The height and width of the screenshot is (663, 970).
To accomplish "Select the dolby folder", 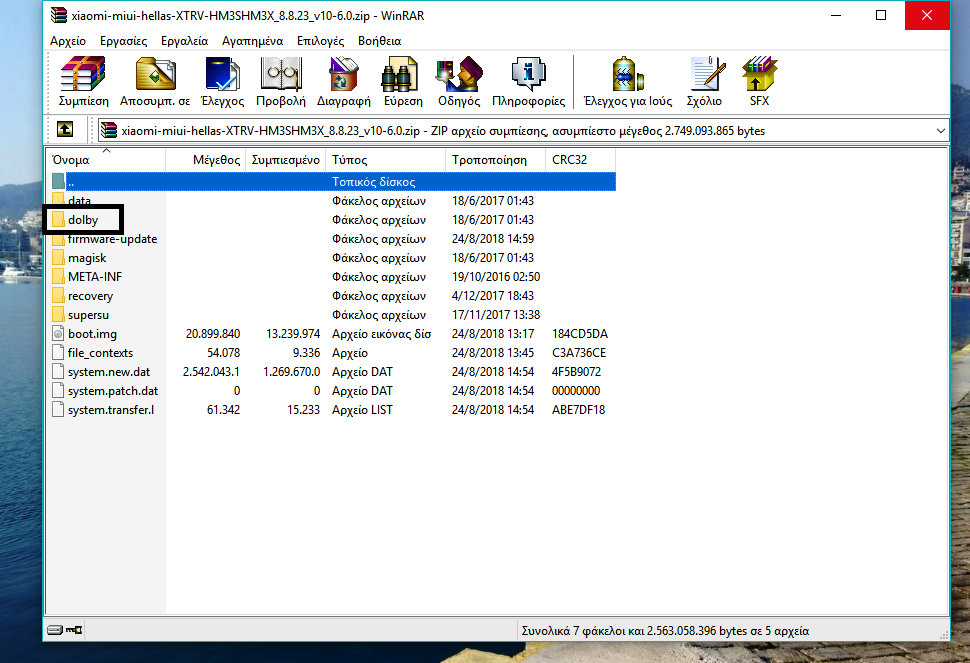I will pyautogui.click(x=83, y=220).
